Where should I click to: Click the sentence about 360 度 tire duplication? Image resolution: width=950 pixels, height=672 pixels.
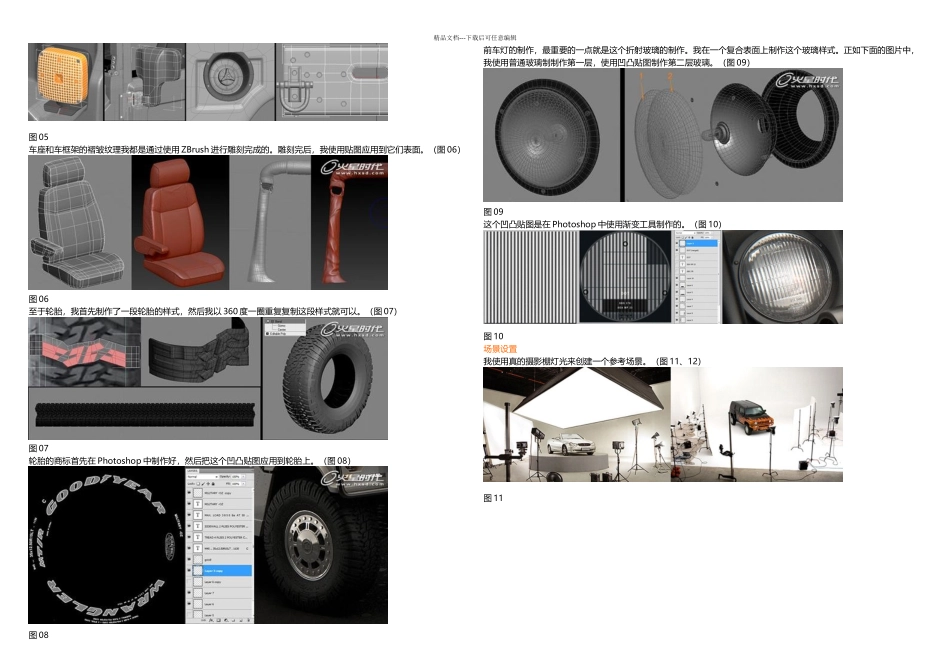213,311
